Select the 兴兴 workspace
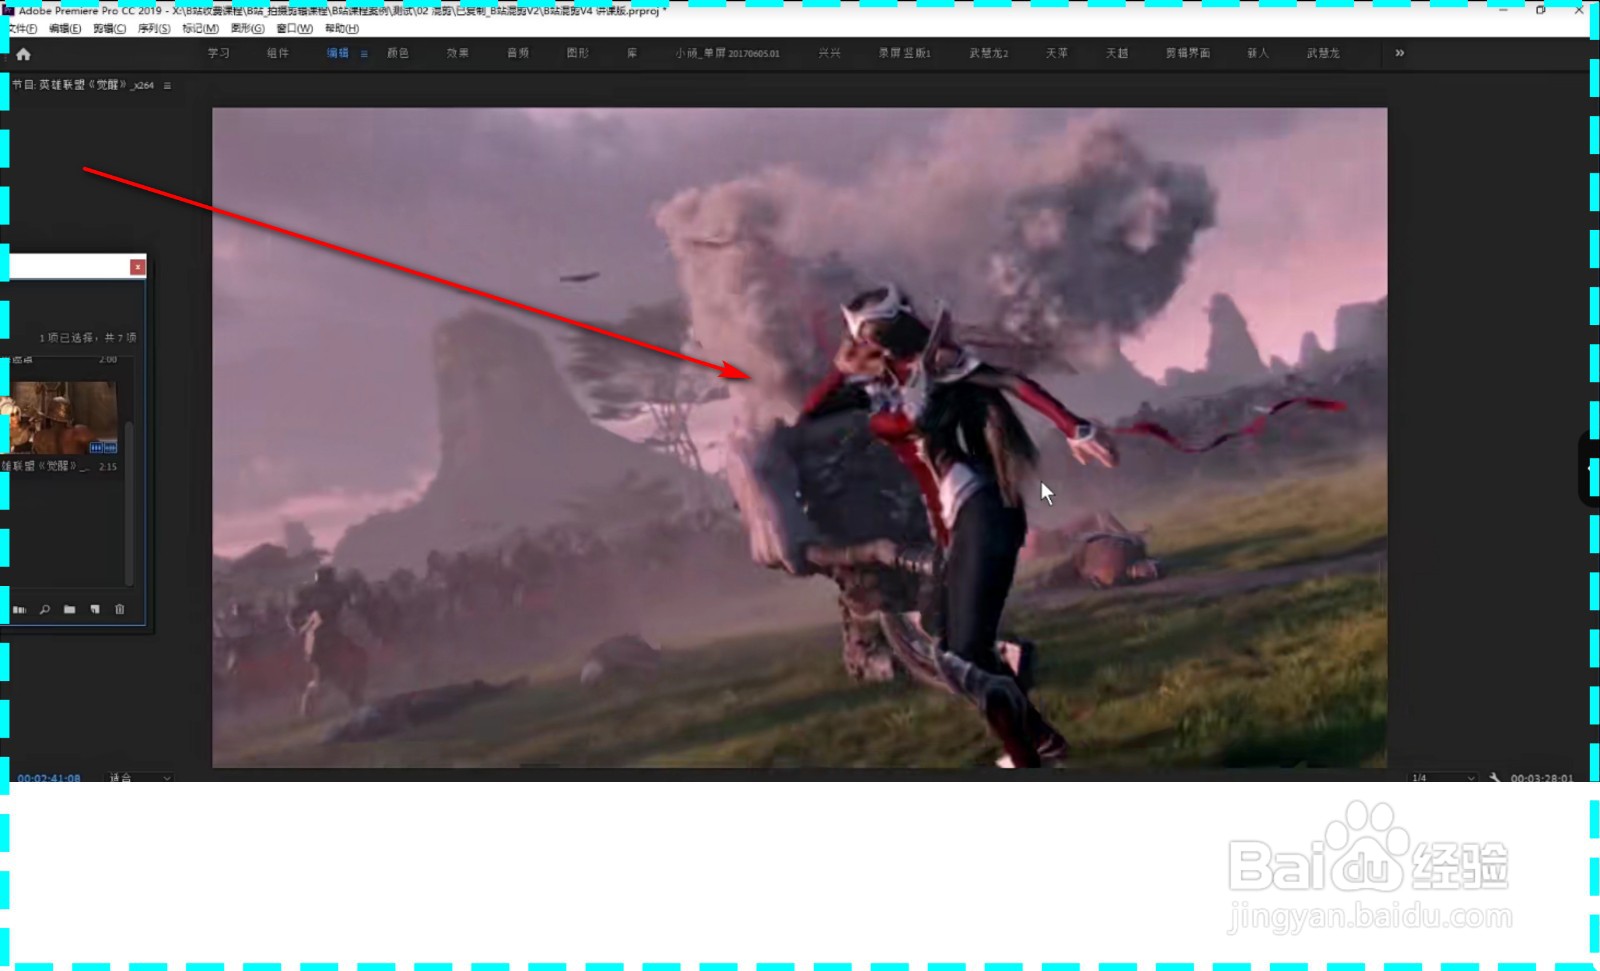1600x971 pixels. point(830,53)
